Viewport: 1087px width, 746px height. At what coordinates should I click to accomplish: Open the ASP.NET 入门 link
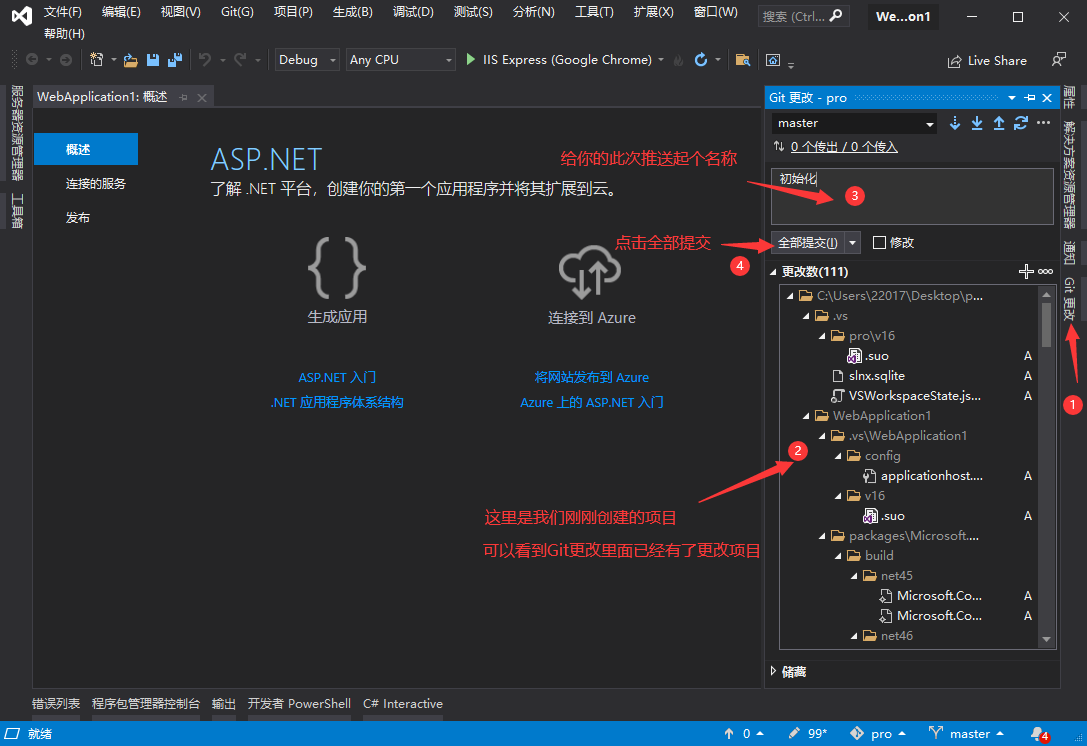tap(337, 377)
